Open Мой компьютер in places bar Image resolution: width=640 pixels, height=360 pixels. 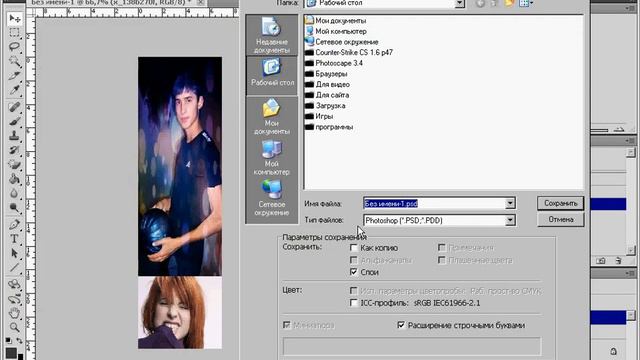coord(271,158)
